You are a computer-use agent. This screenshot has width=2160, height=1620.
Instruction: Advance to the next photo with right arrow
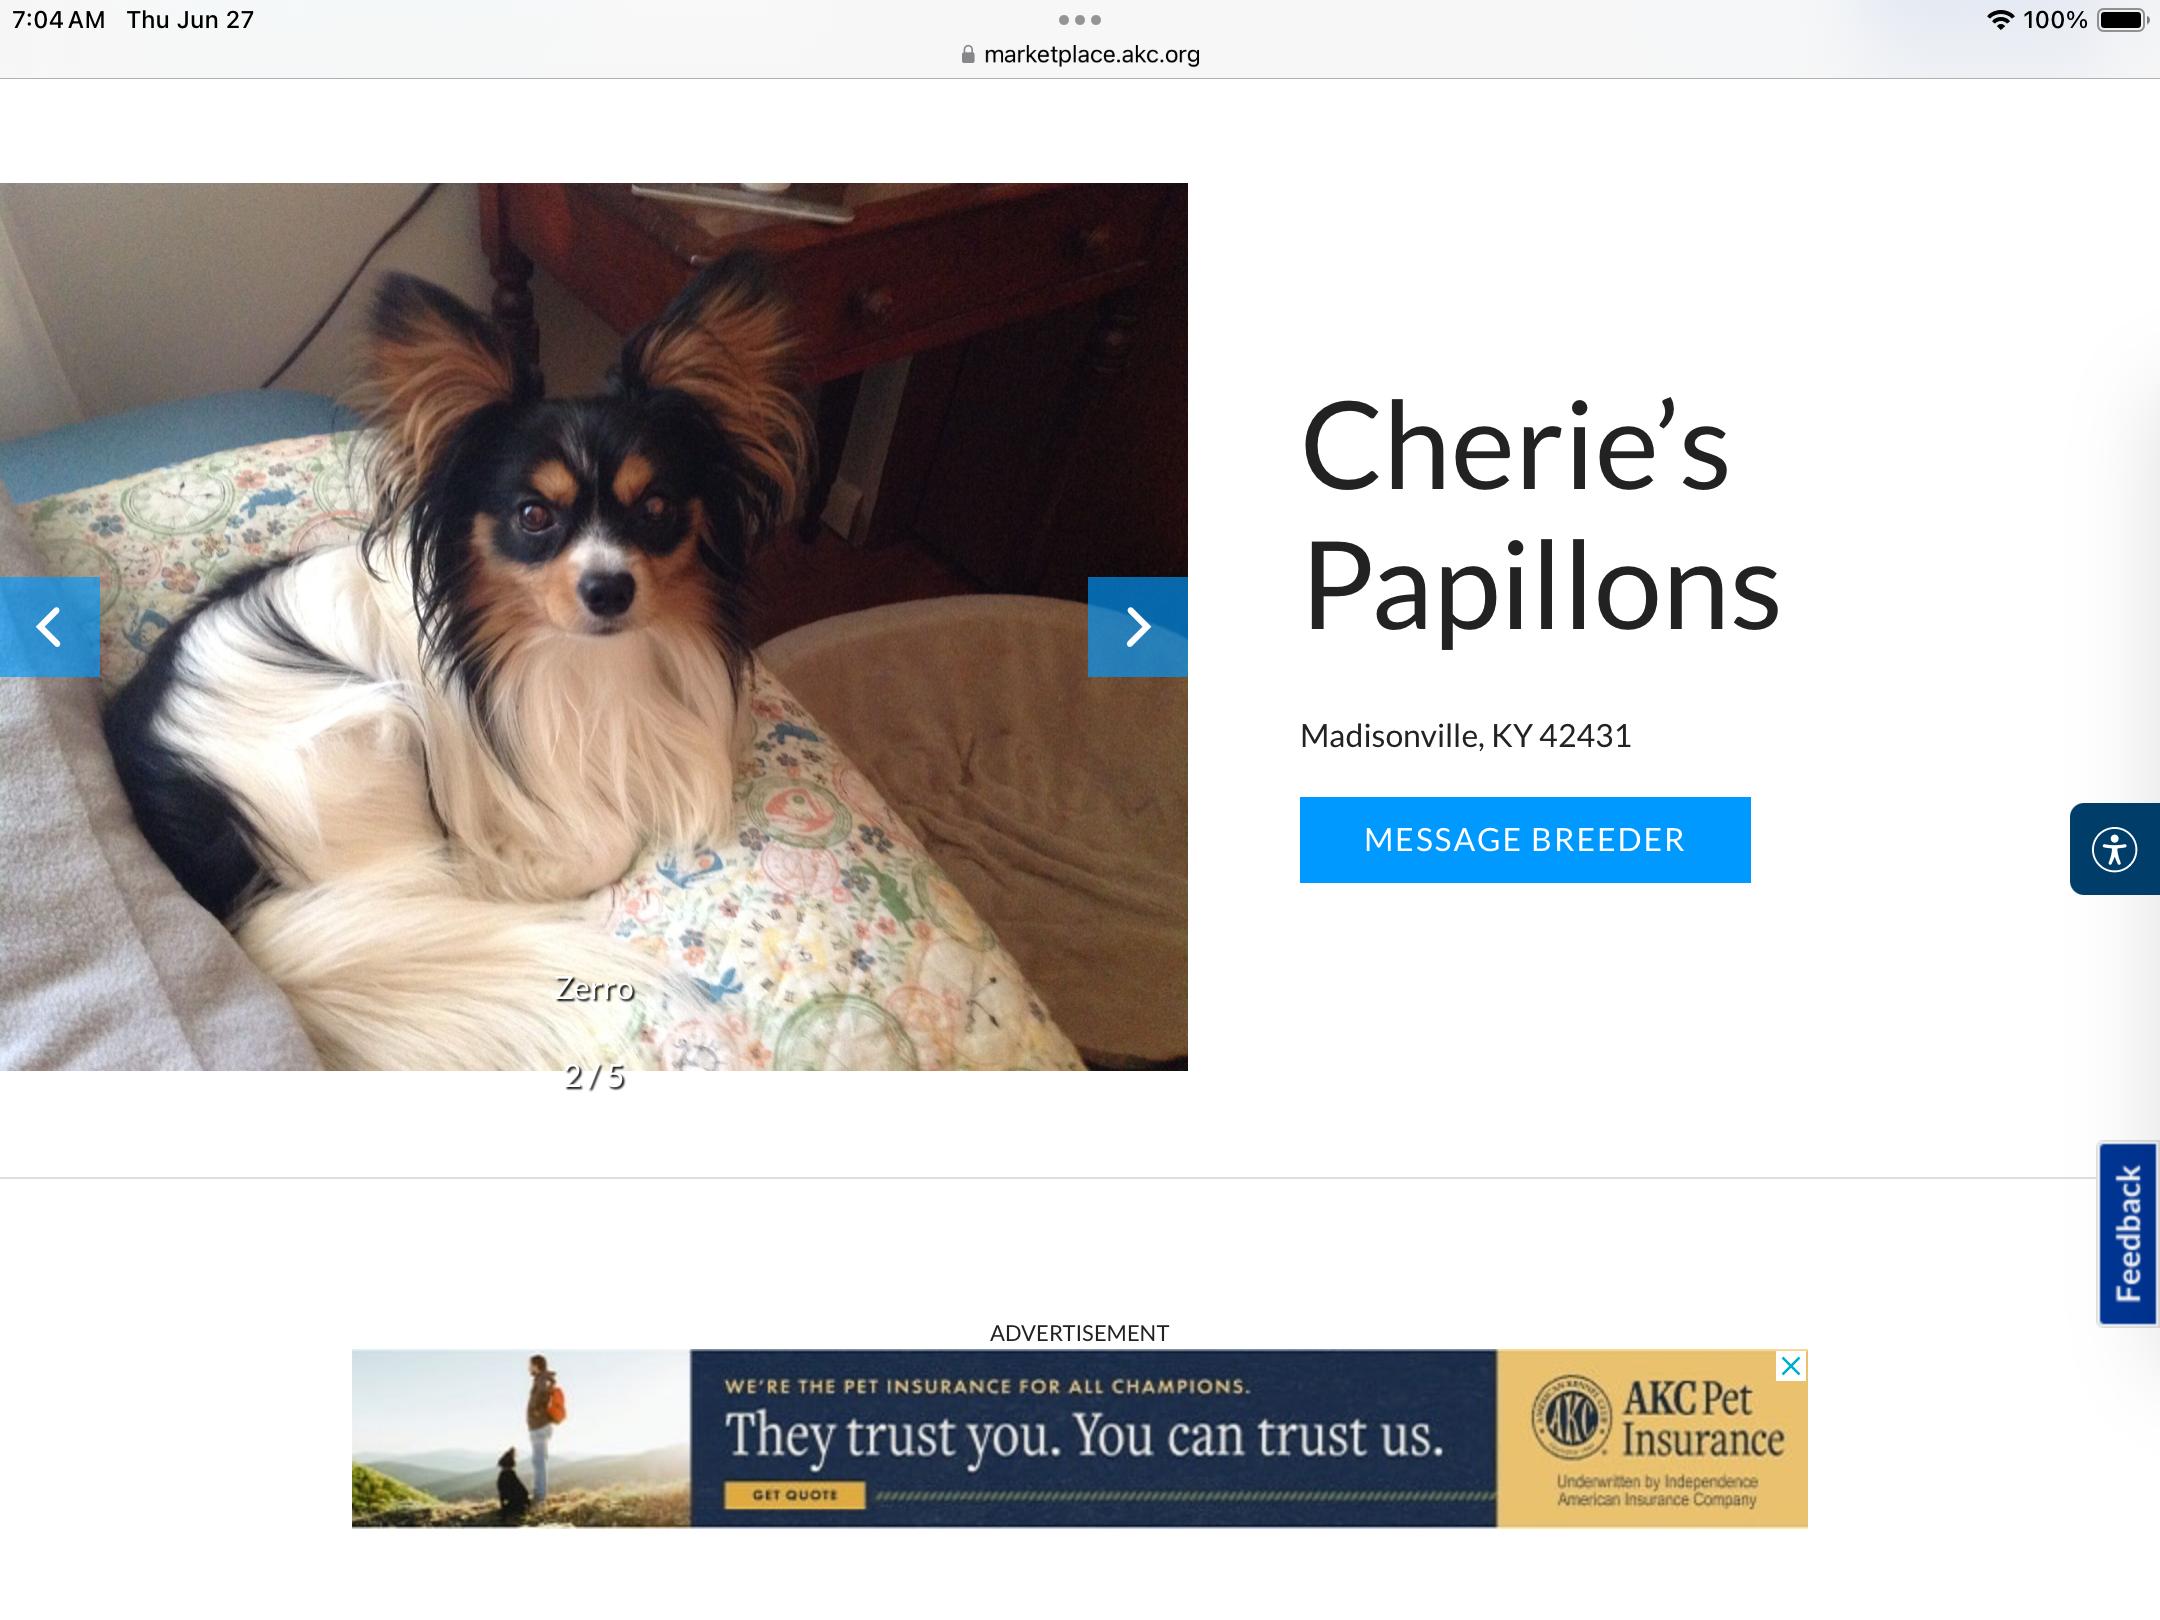pos(1138,627)
